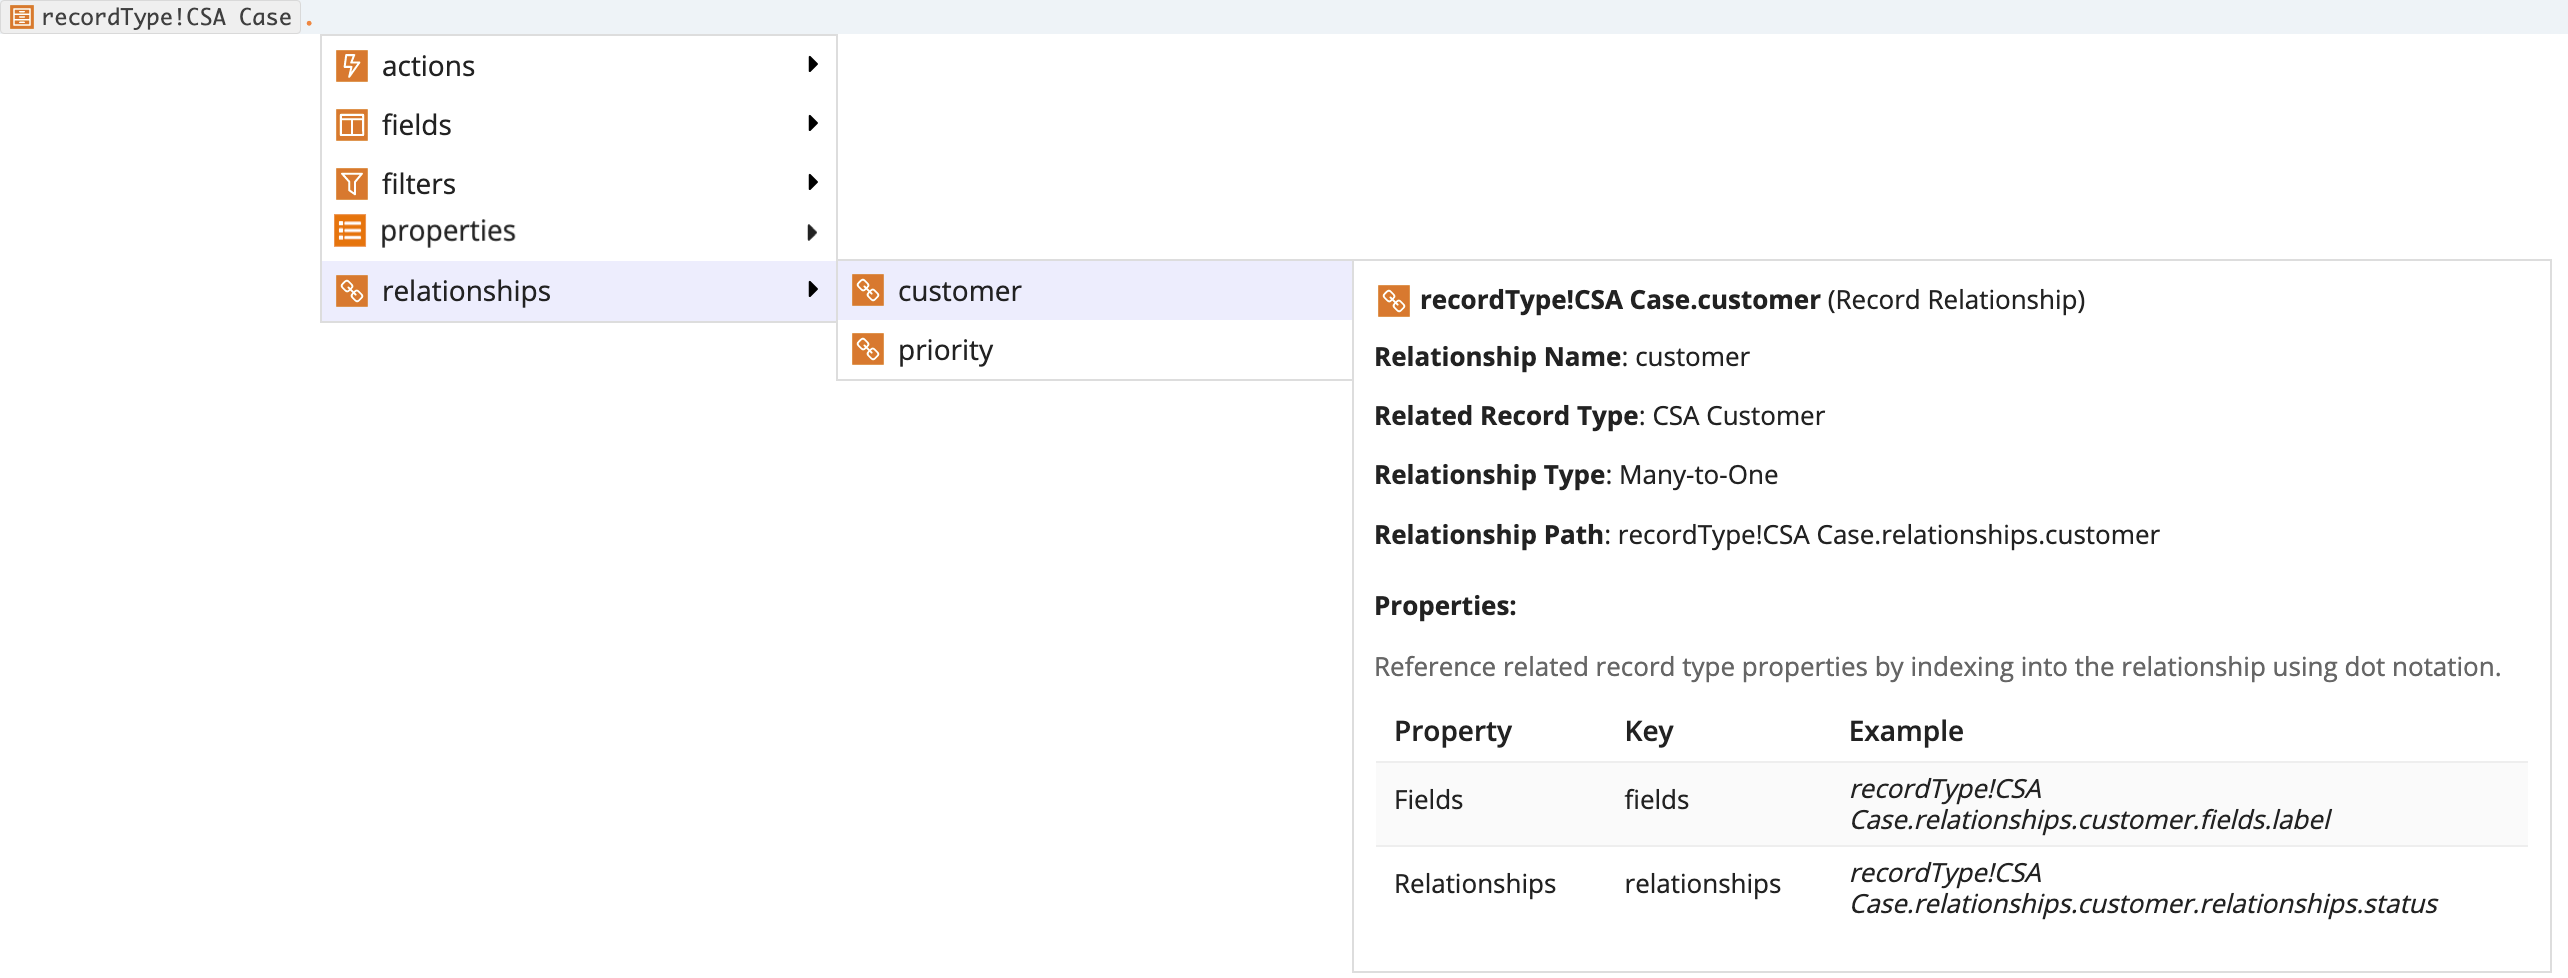Click the Related Record Type value CSA Customer
The image size is (2568, 978).
pyautogui.click(x=1738, y=416)
